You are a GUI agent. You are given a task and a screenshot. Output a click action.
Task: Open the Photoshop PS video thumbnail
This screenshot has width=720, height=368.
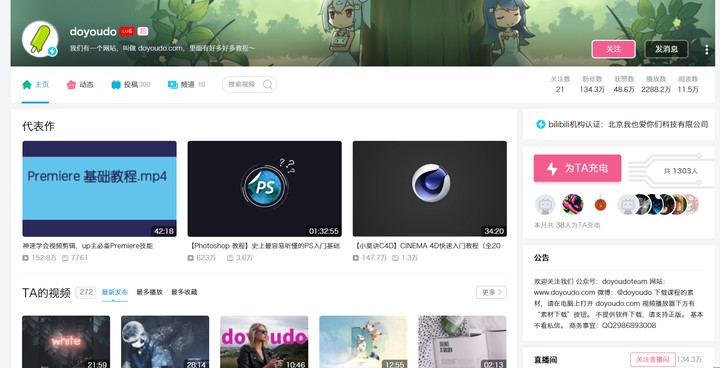pos(264,189)
